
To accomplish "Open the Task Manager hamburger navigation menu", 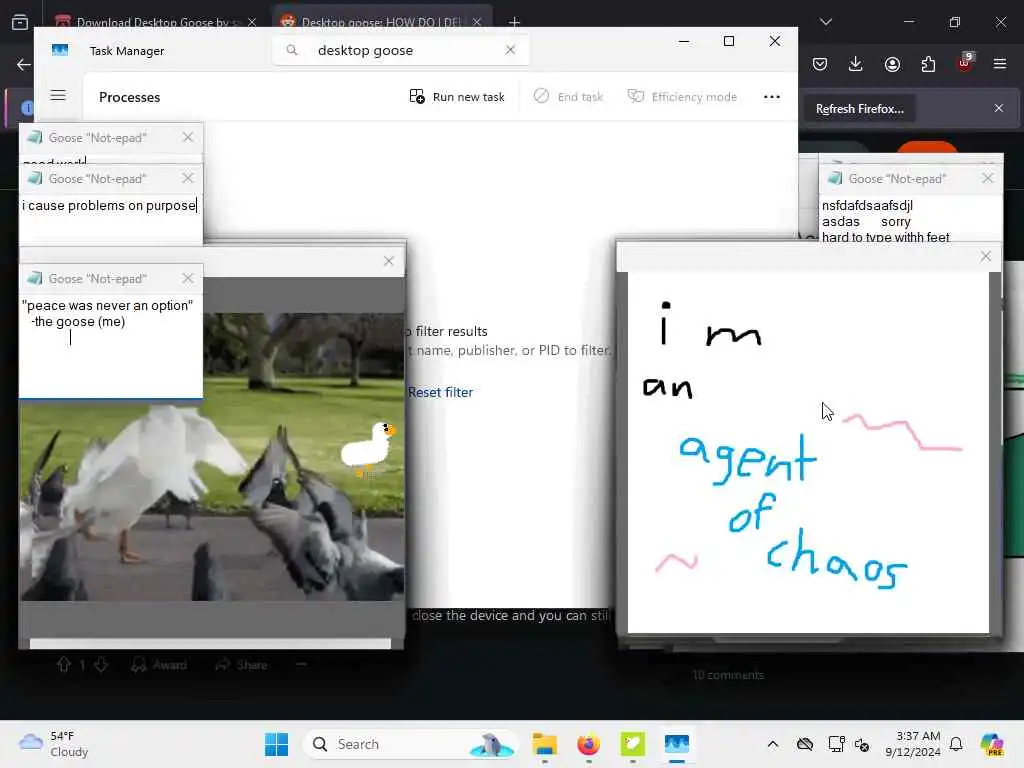I will pos(58,96).
